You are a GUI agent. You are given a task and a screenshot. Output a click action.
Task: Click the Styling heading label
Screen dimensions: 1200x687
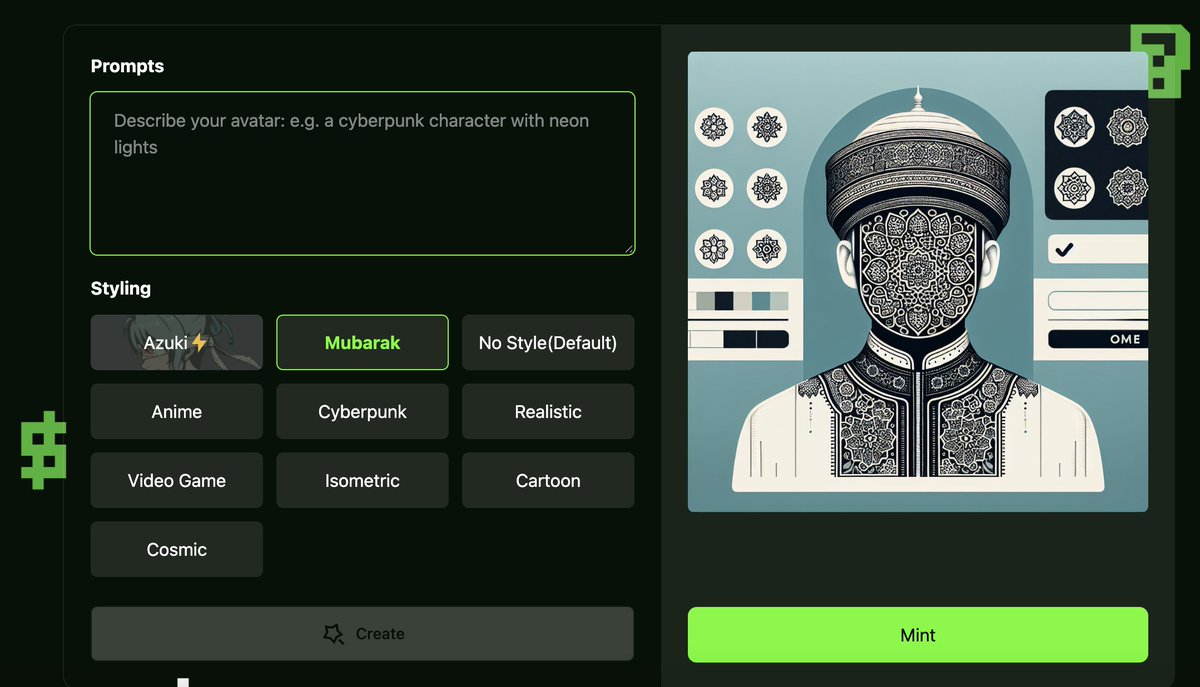tap(121, 288)
